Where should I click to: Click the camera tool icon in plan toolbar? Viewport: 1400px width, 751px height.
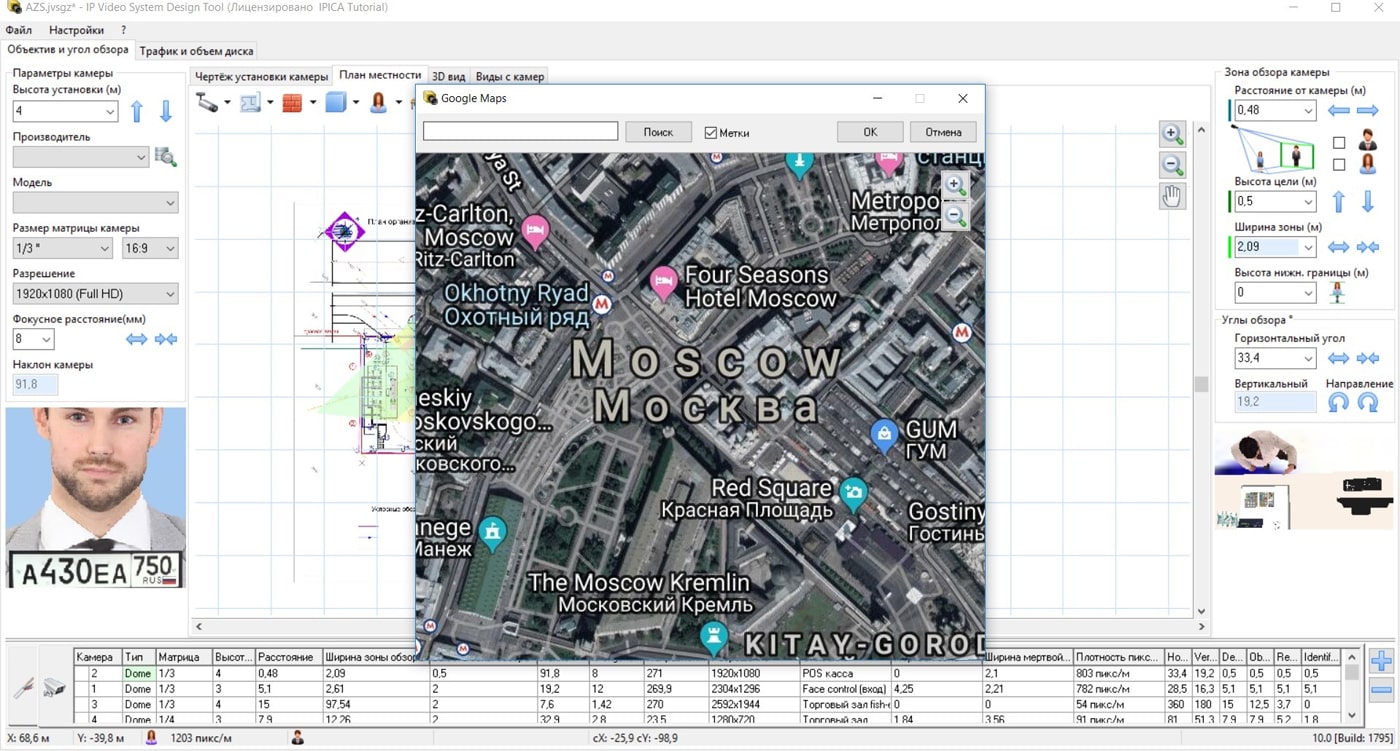point(207,102)
